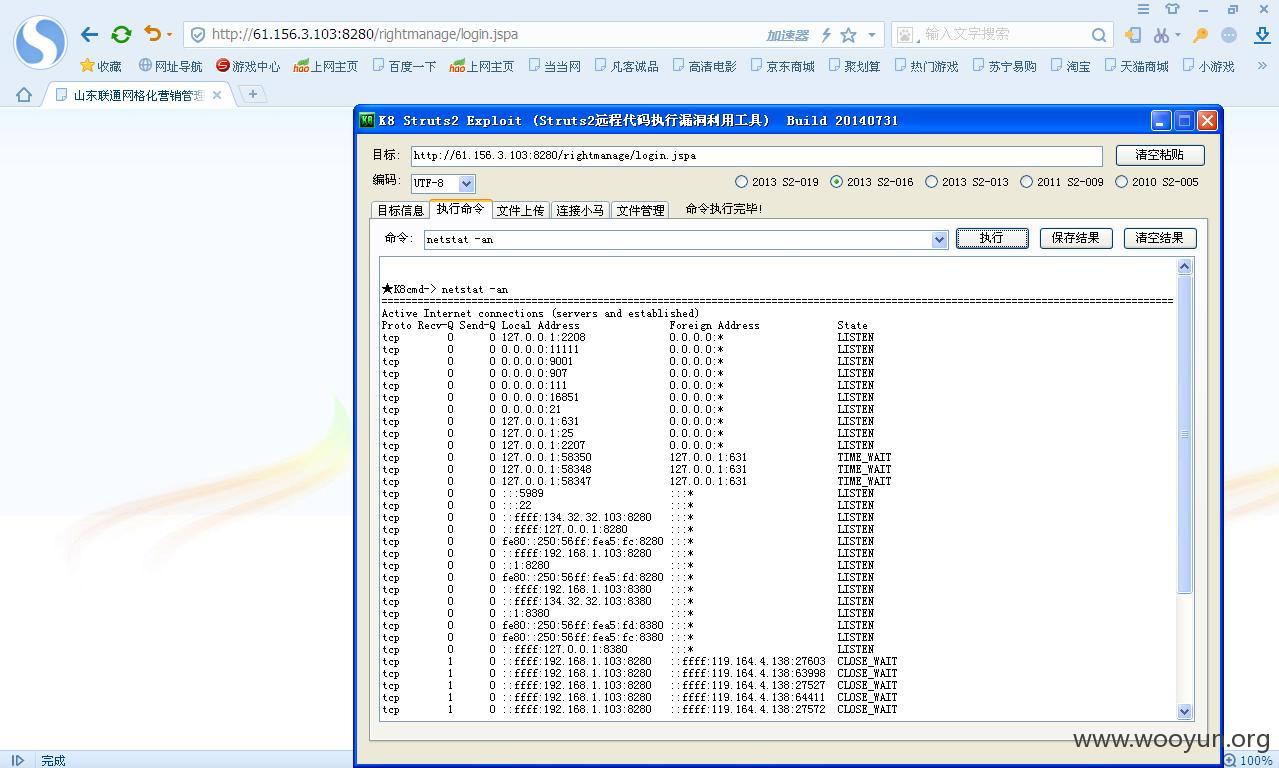Click the 清空粘贴 button
Screen dimensions: 1279x768
click(x=1160, y=155)
